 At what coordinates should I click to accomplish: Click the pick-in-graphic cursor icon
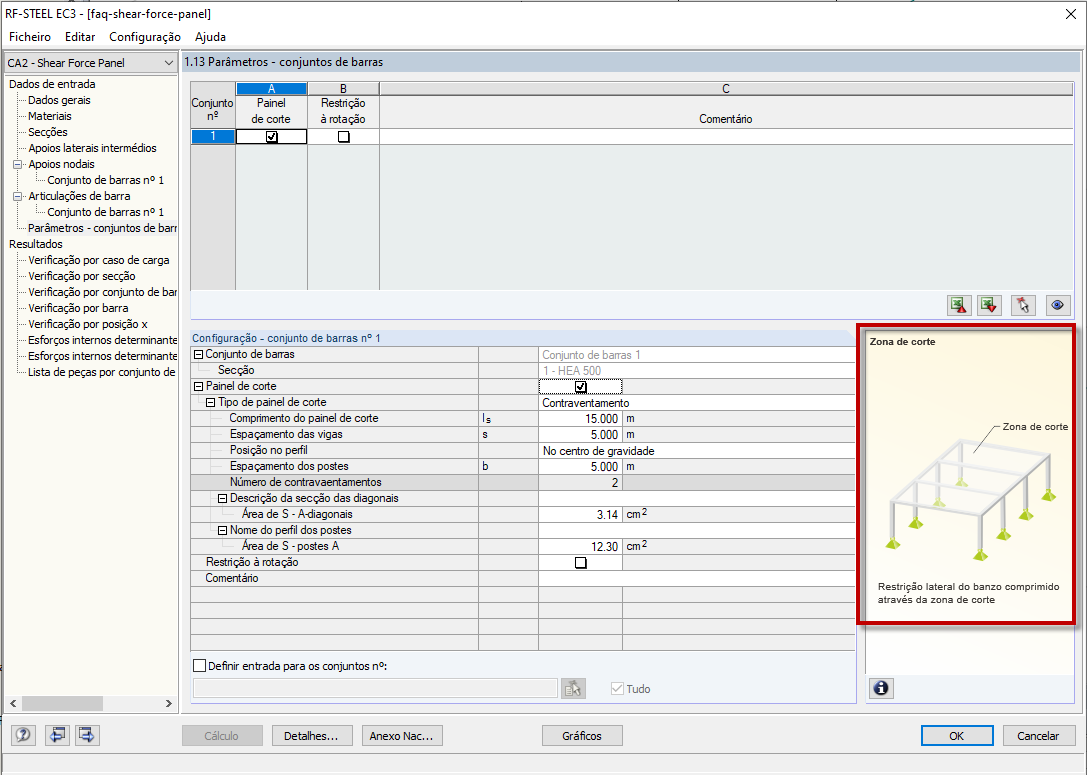click(x=1023, y=305)
